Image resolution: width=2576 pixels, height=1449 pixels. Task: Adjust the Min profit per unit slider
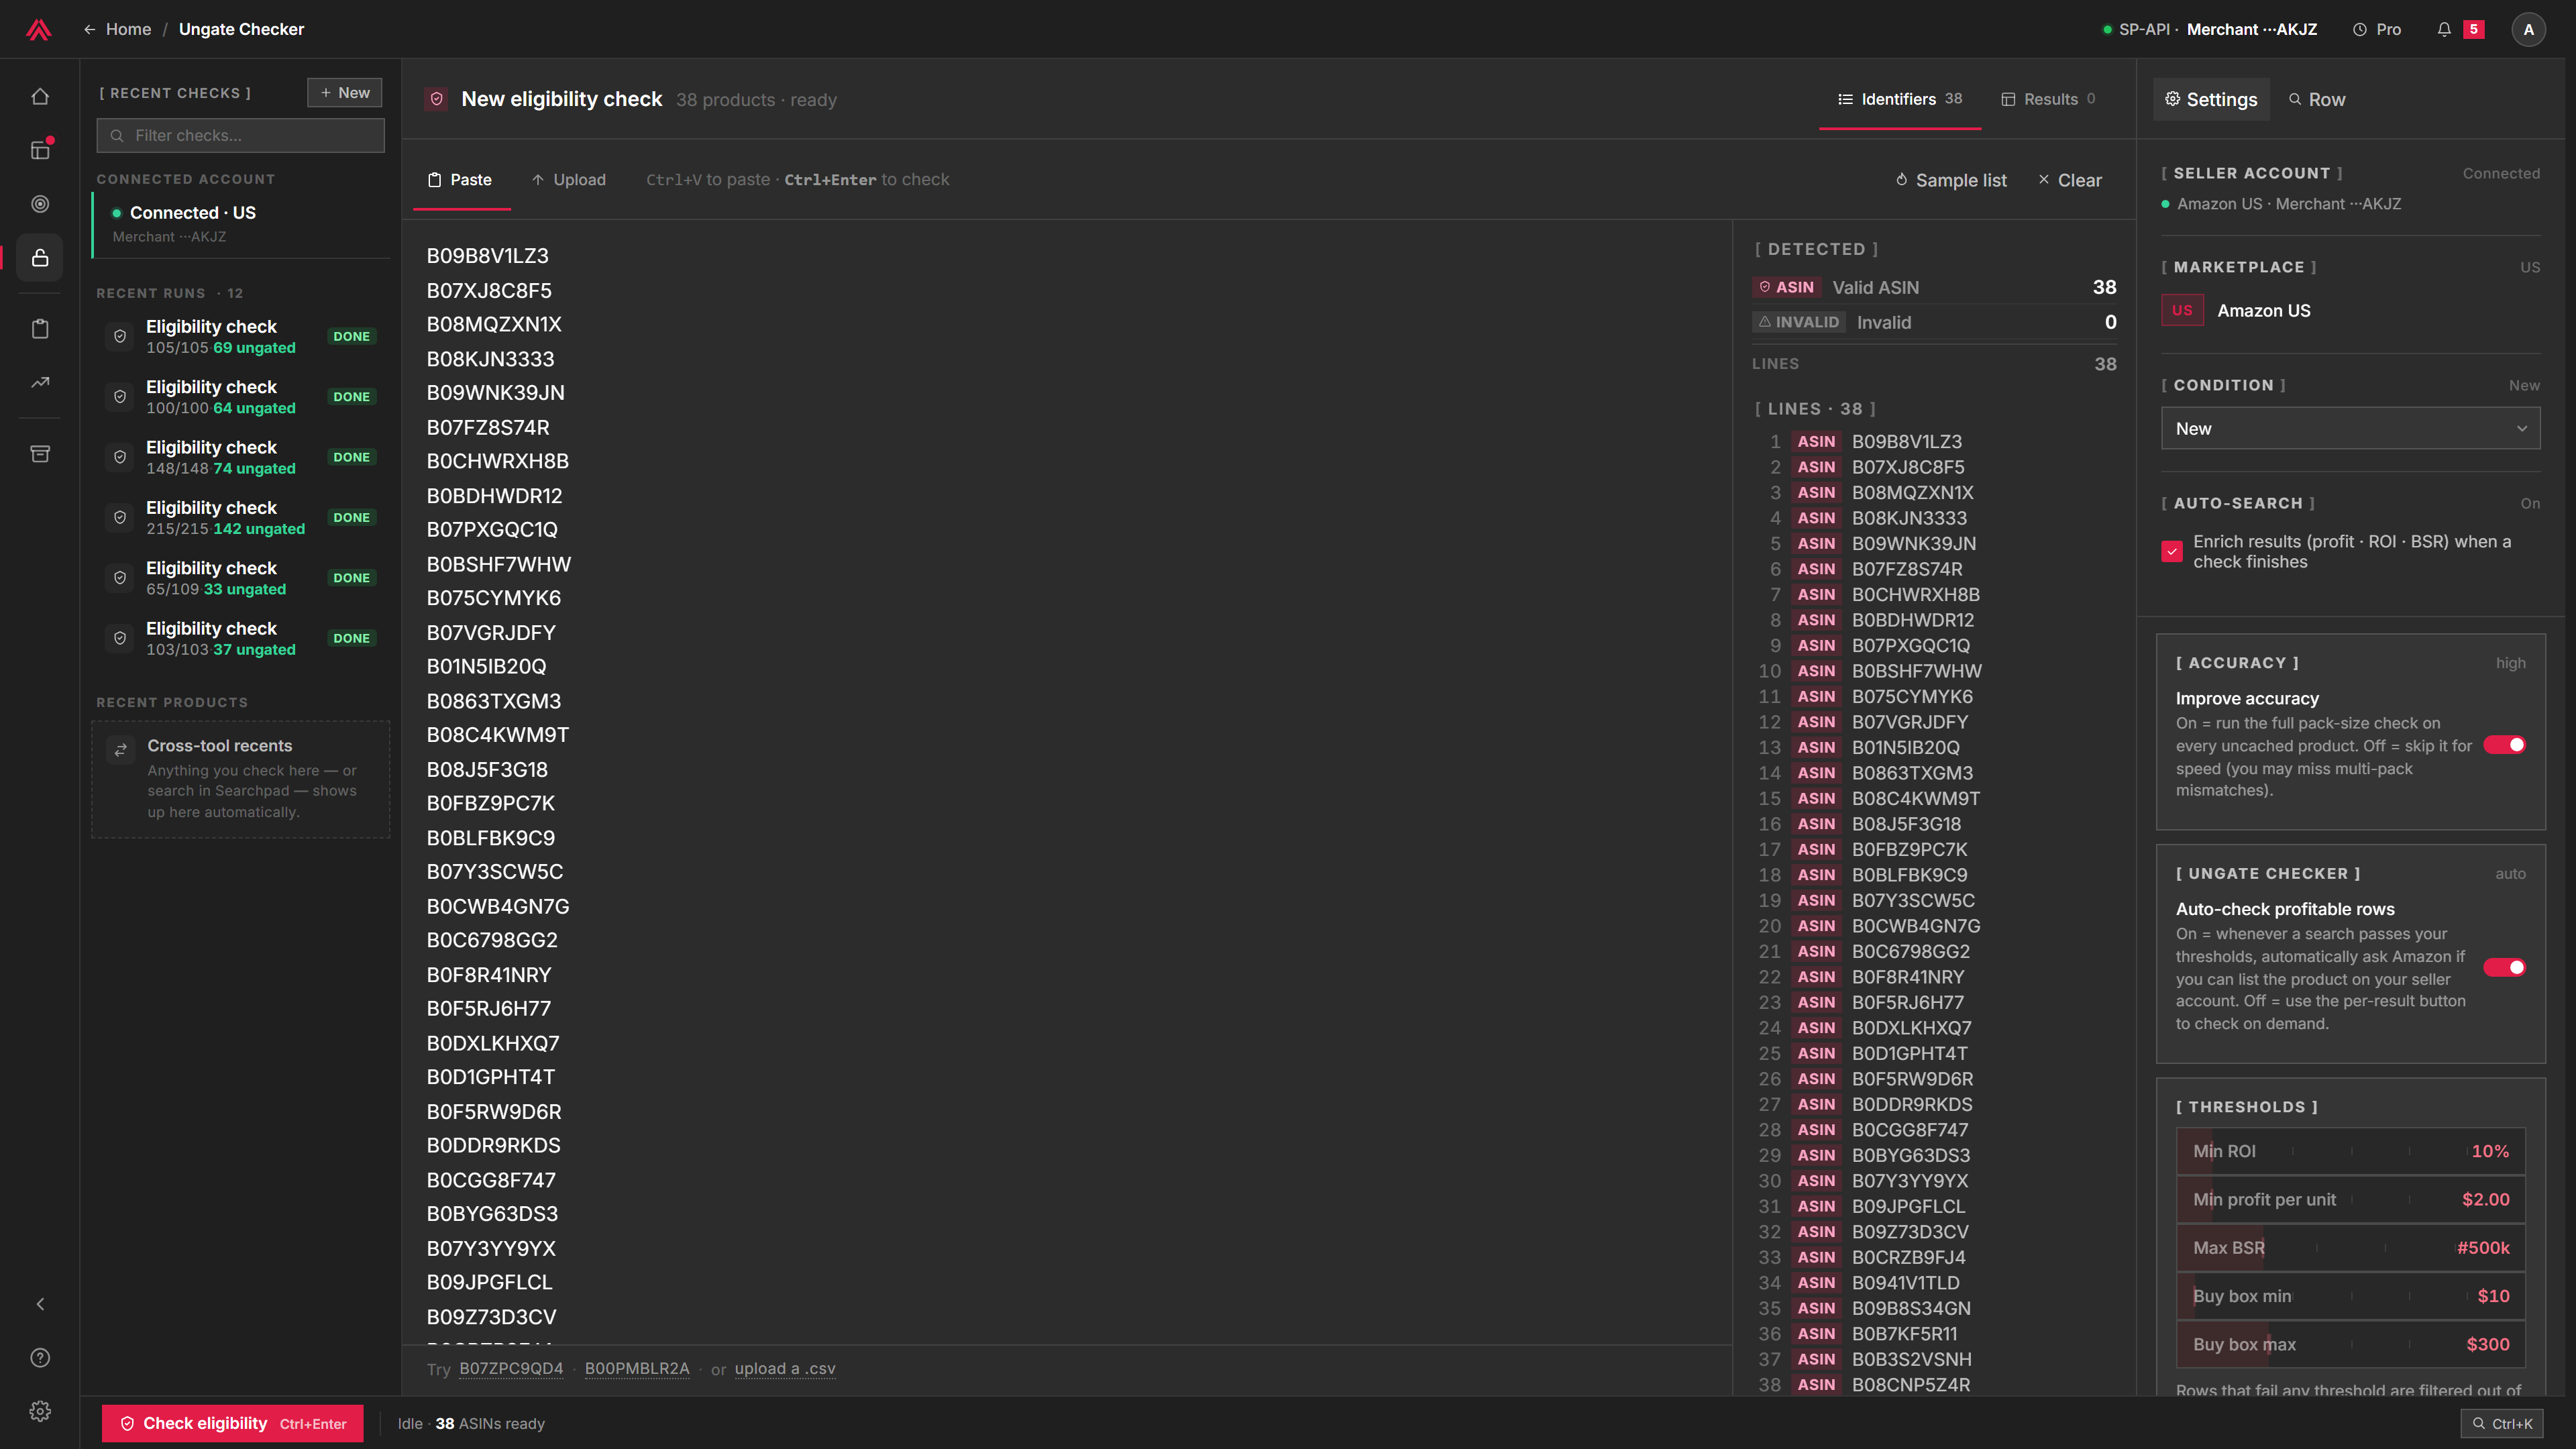click(2350, 1199)
